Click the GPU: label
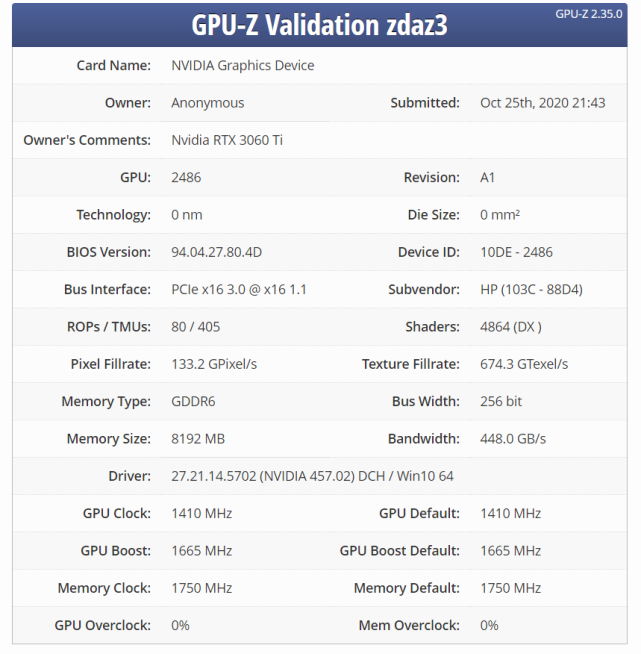The image size is (641, 654). (x=136, y=178)
